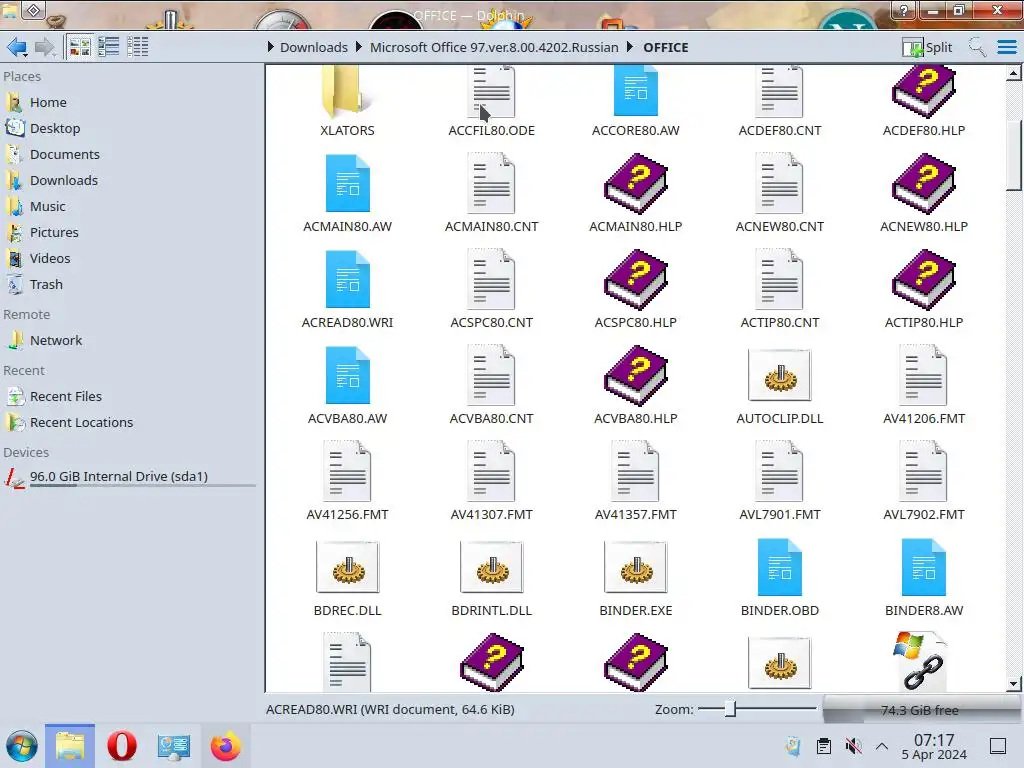Screen dimensions: 1024x768
Task: Open muted volume tray icon
Action: 853,746
